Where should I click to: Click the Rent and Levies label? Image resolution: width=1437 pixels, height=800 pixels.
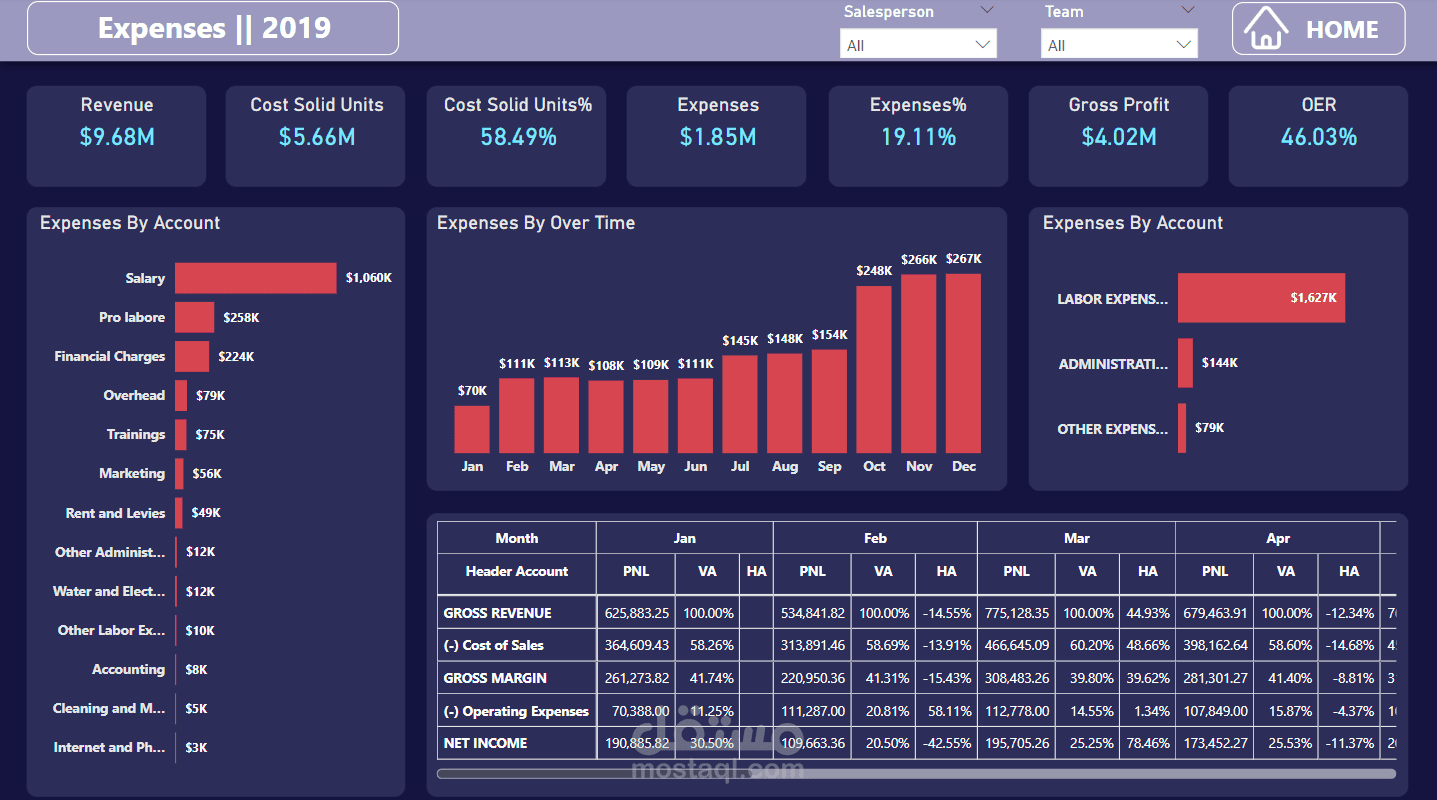coord(115,513)
